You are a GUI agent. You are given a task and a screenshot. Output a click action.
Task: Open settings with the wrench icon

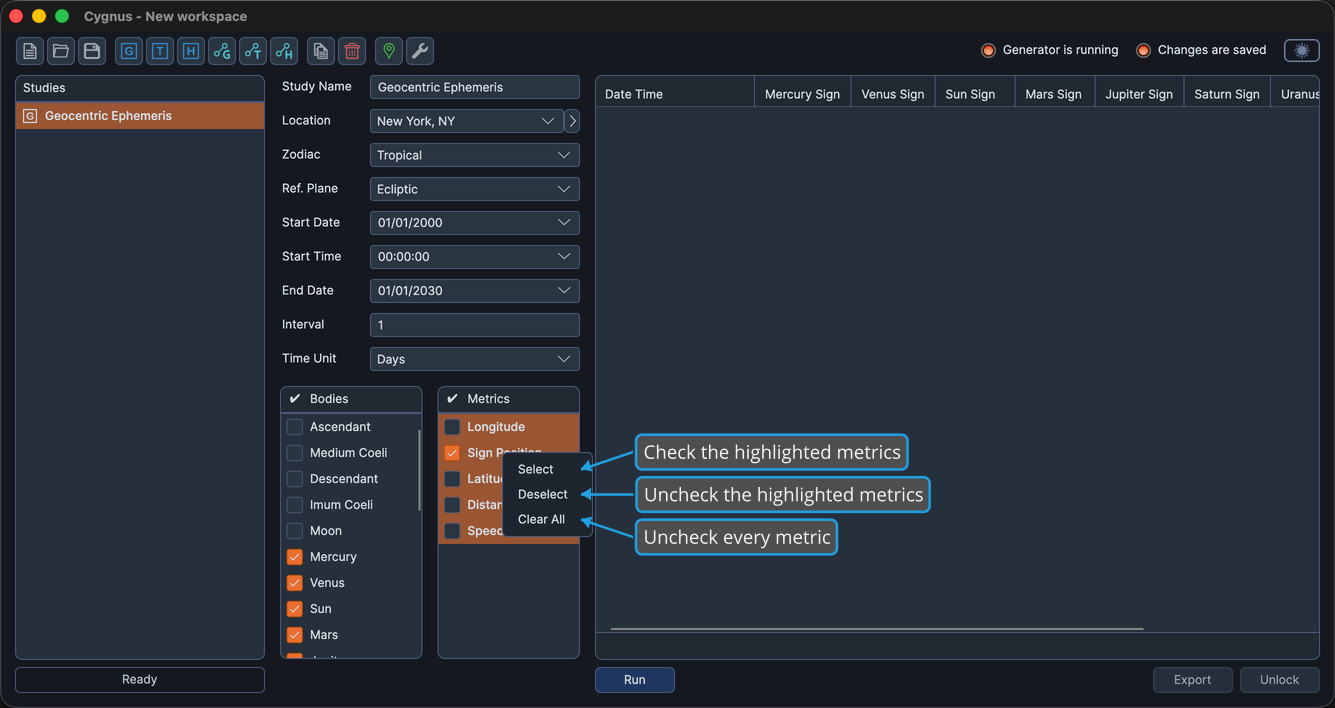420,51
